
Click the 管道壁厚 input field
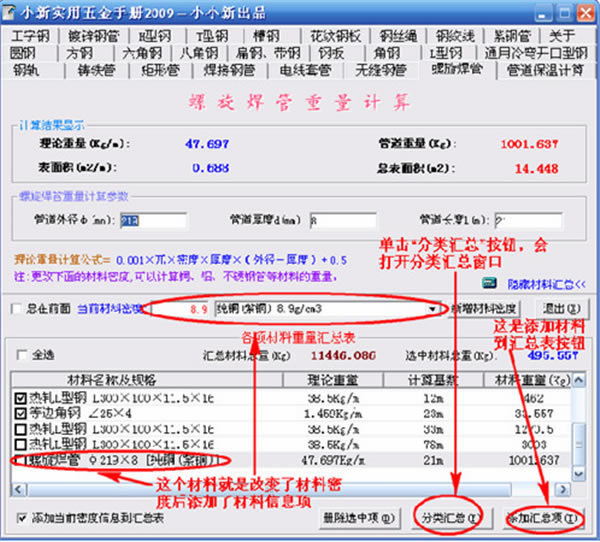tap(342, 221)
